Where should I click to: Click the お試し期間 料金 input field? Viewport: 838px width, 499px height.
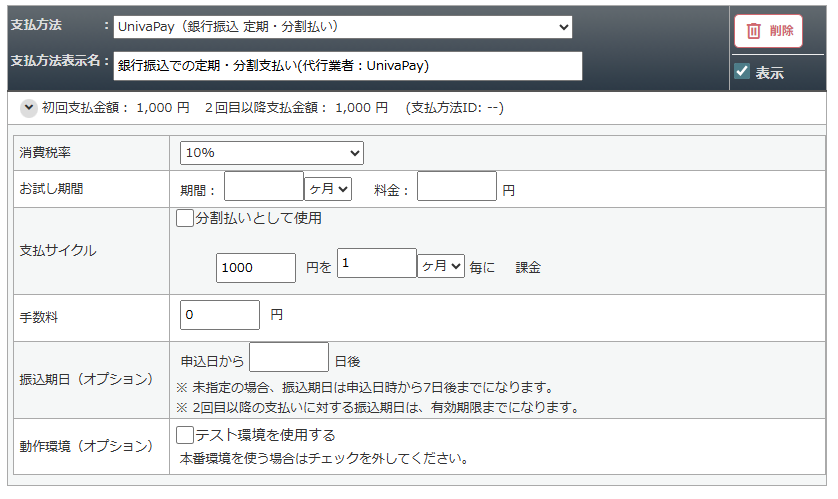pyautogui.click(x=456, y=187)
